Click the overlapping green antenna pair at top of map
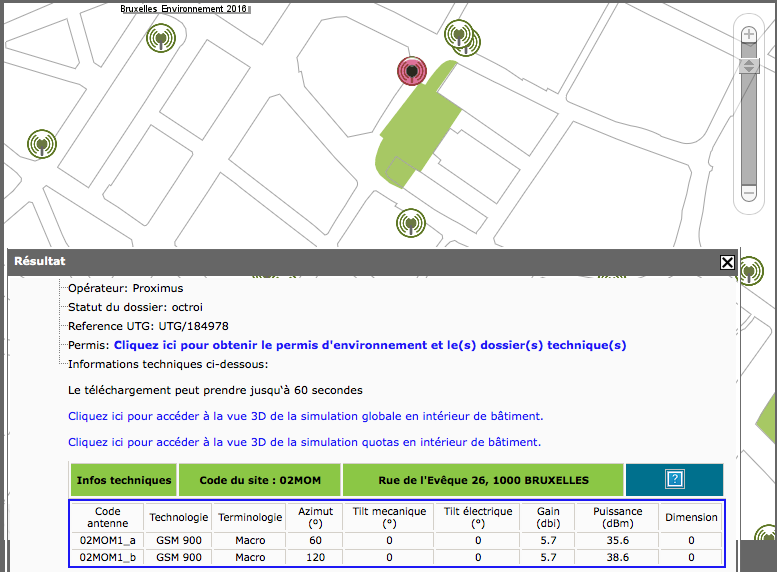This screenshot has height=572, width=777. [461, 38]
